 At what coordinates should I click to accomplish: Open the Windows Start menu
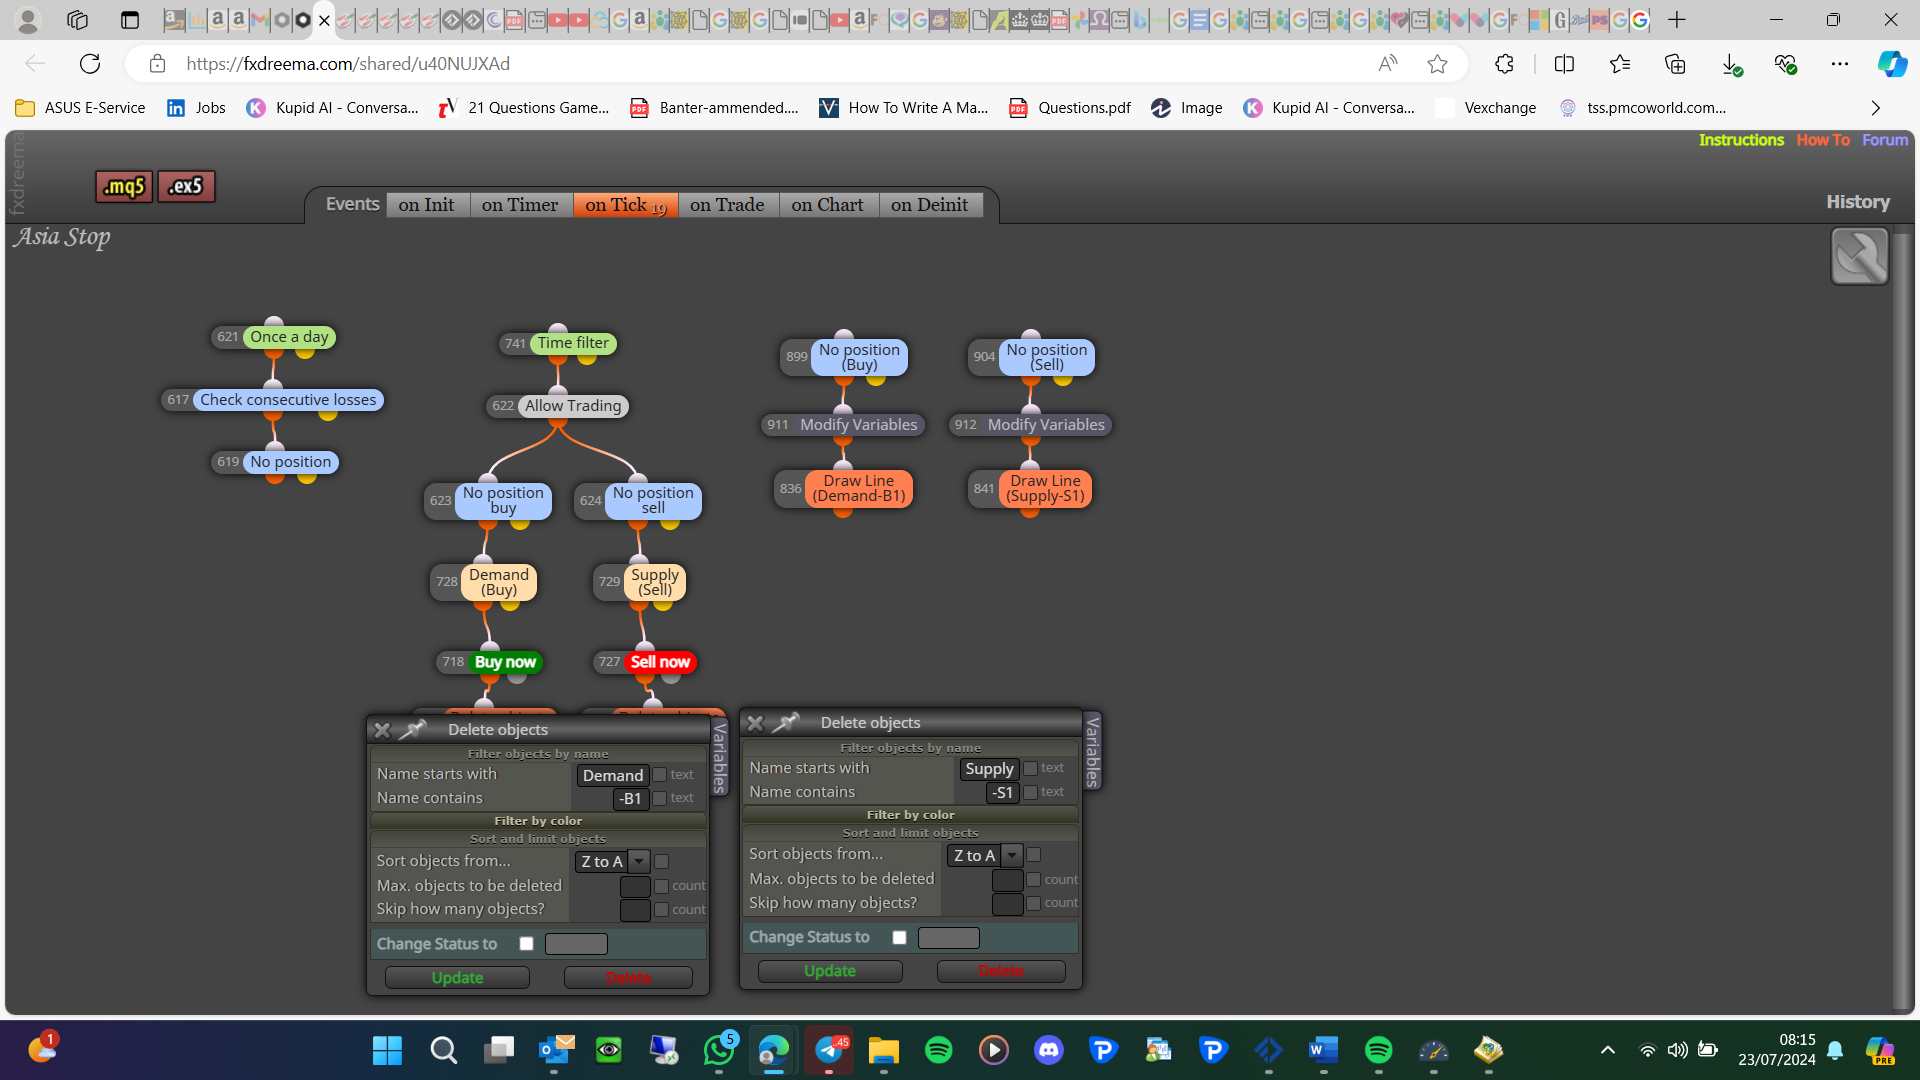tap(387, 1050)
